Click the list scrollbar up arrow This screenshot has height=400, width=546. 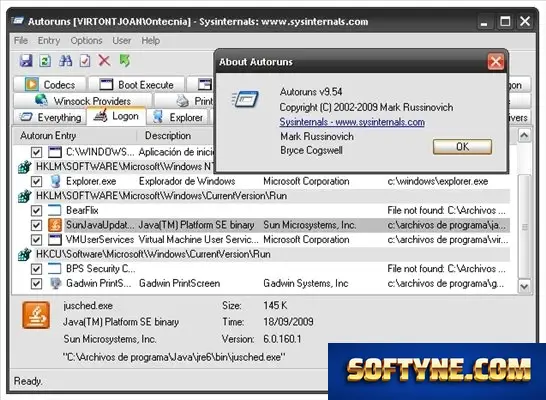click(524, 135)
